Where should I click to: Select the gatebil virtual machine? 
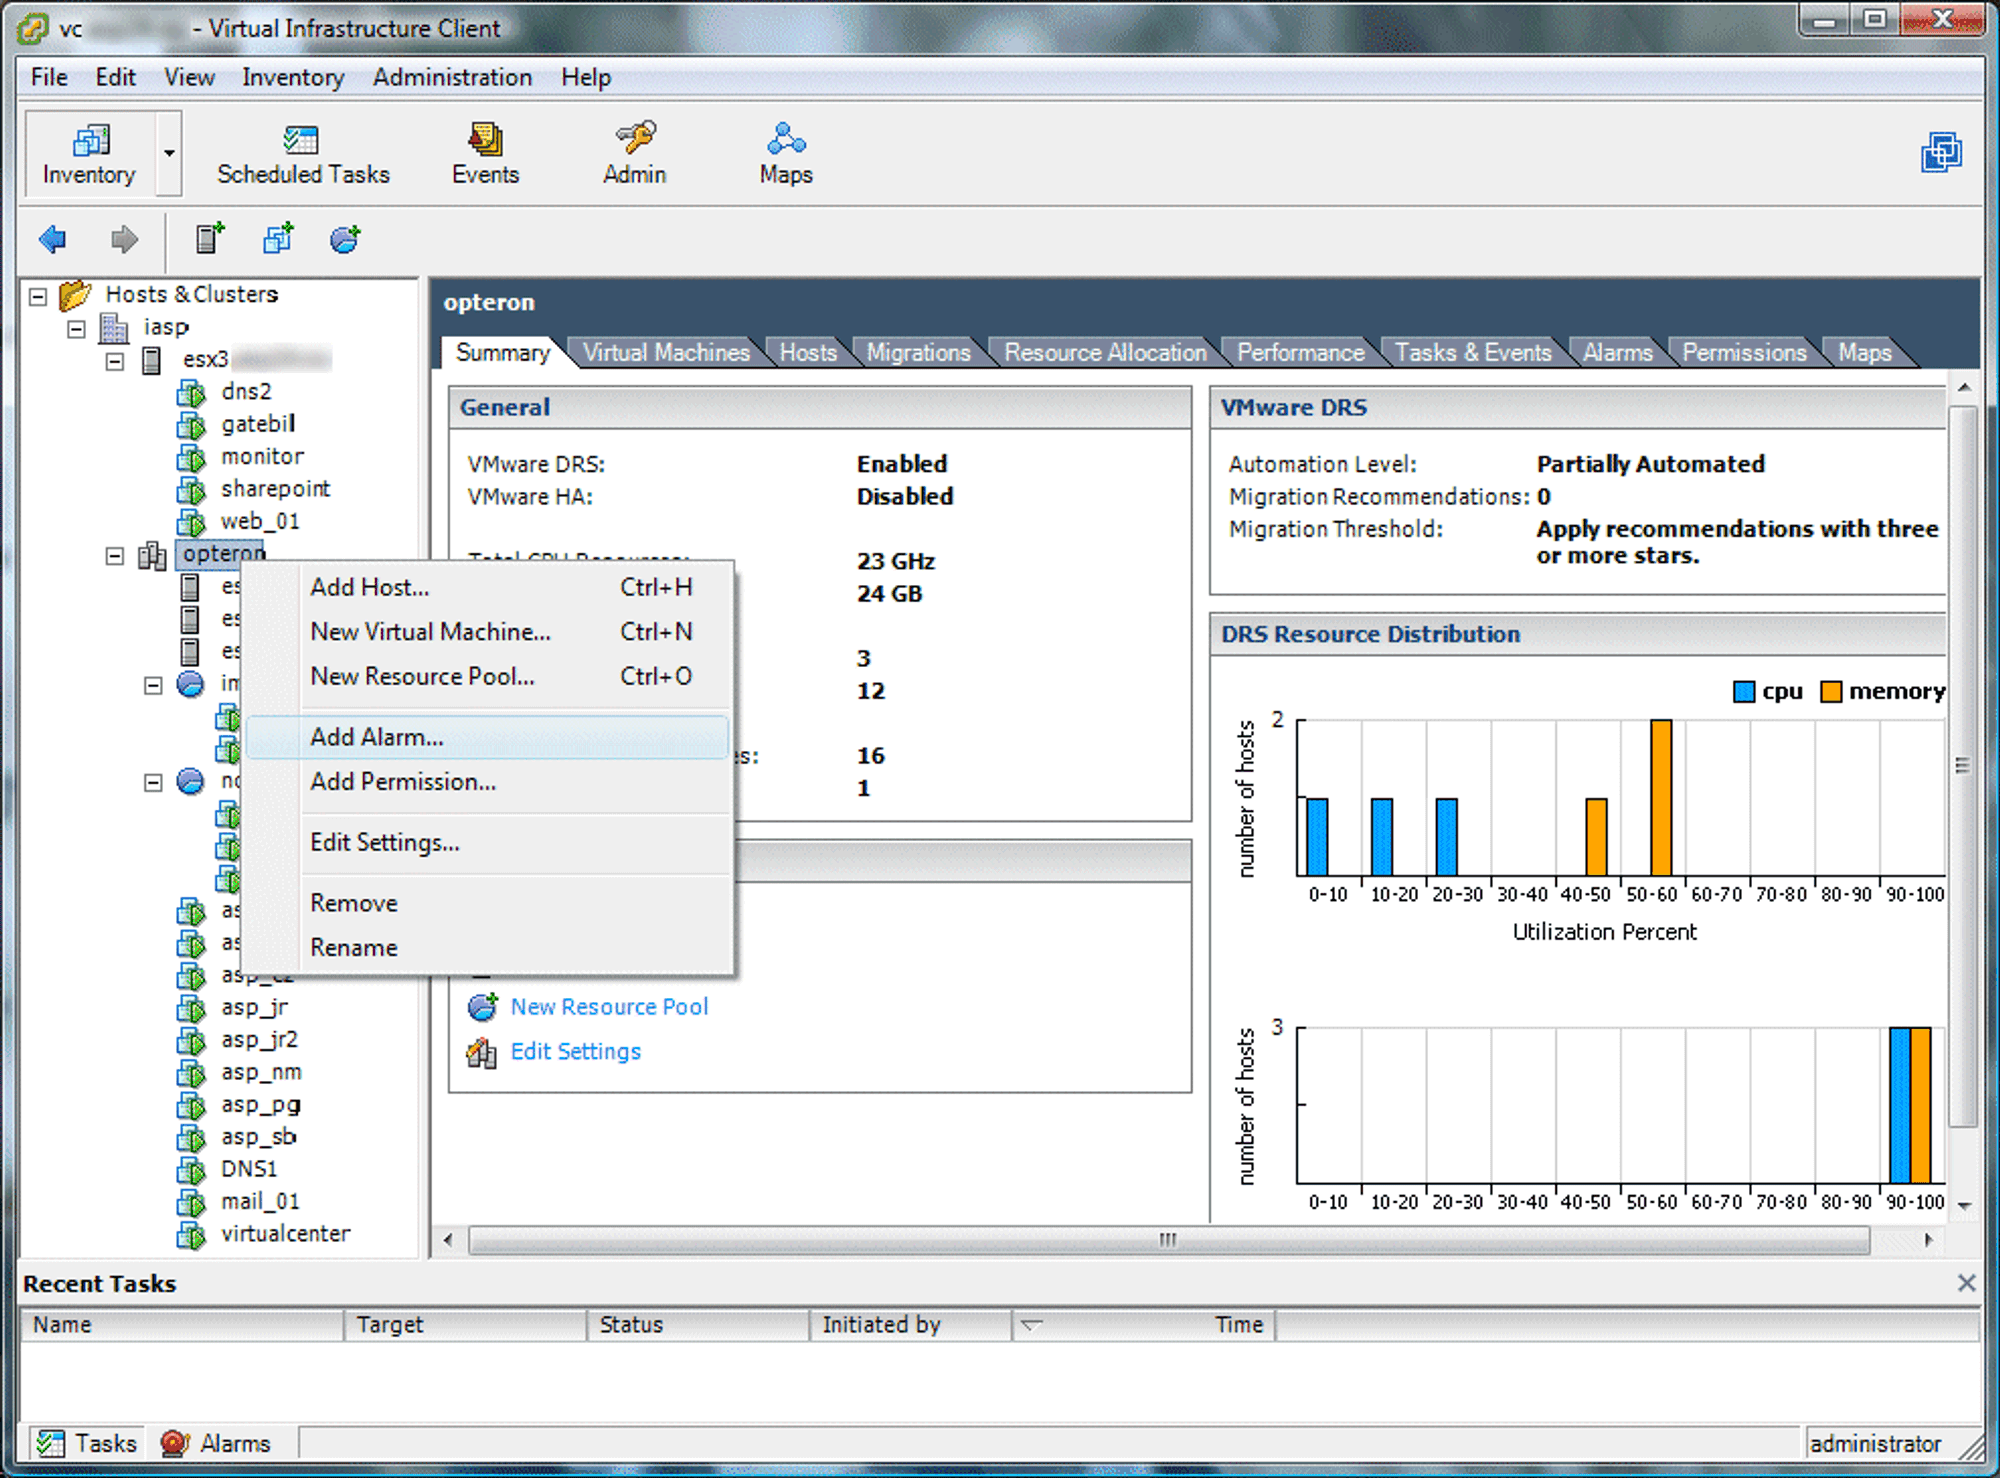pyautogui.click(x=258, y=424)
